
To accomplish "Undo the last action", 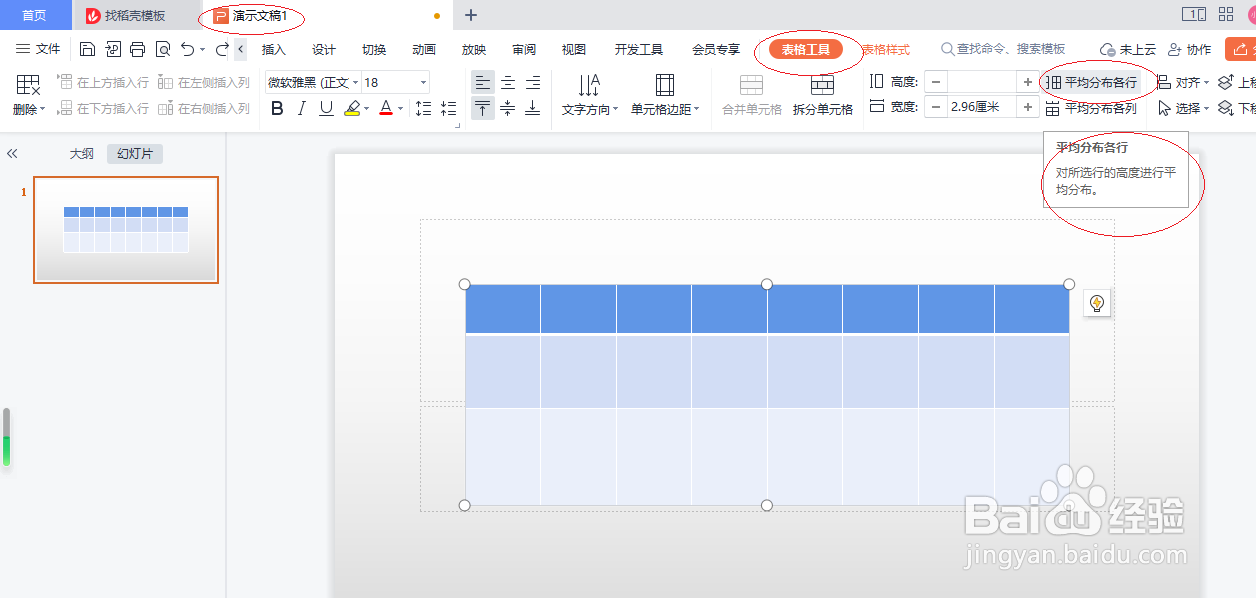I will [x=188, y=49].
